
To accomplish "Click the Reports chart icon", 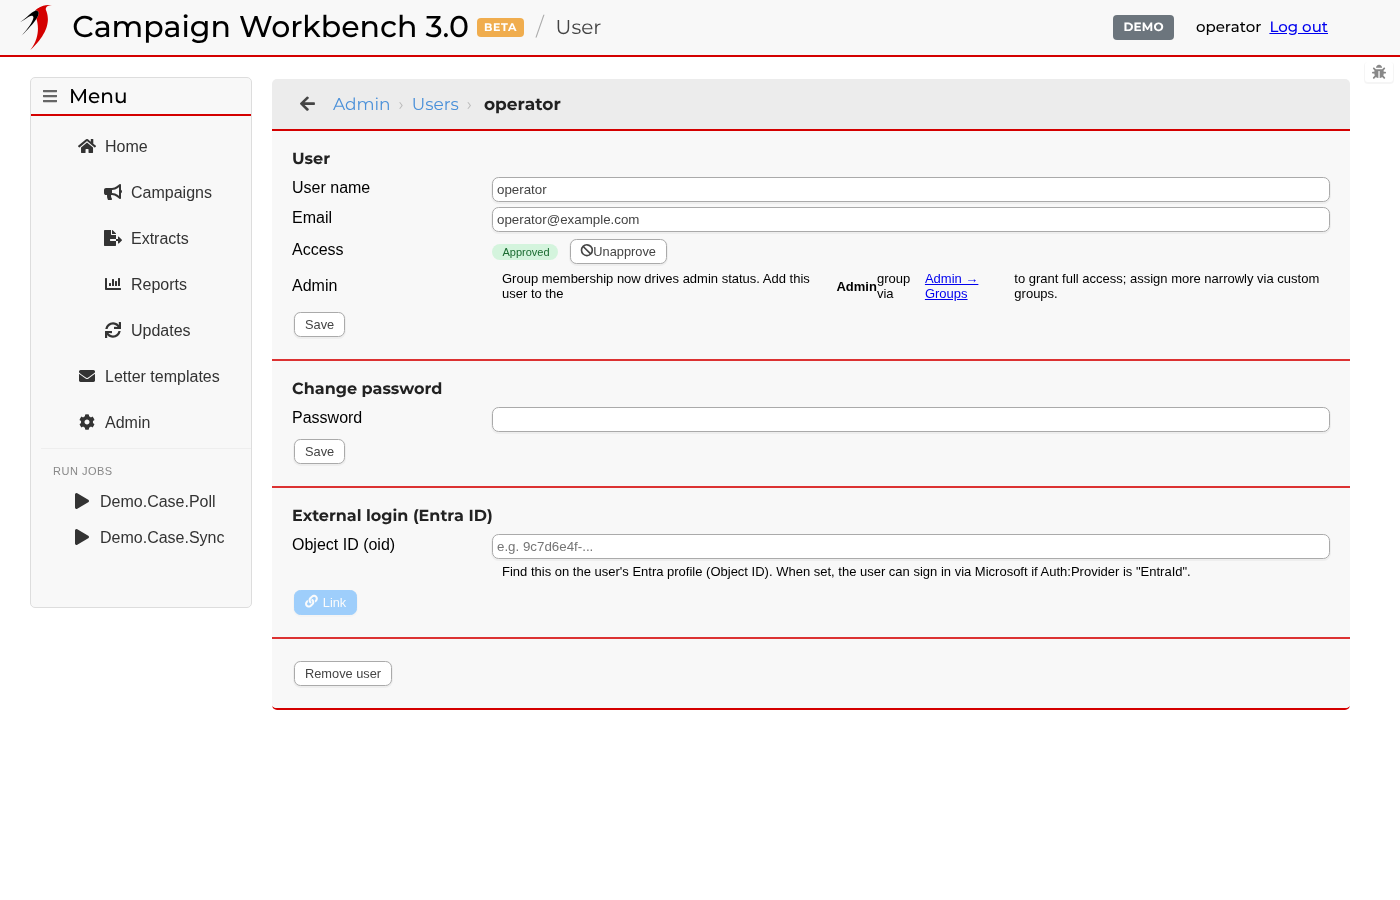I will tap(113, 284).
